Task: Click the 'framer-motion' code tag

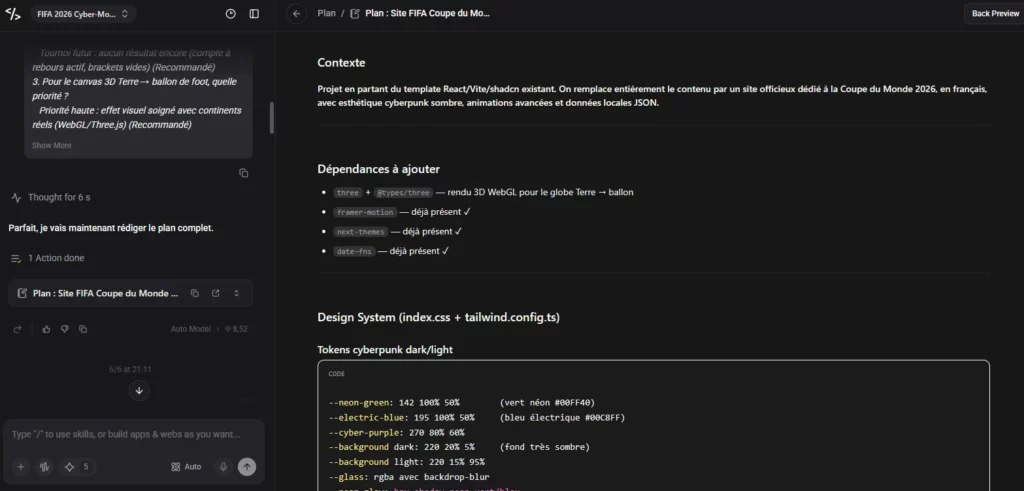Action: (365, 212)
